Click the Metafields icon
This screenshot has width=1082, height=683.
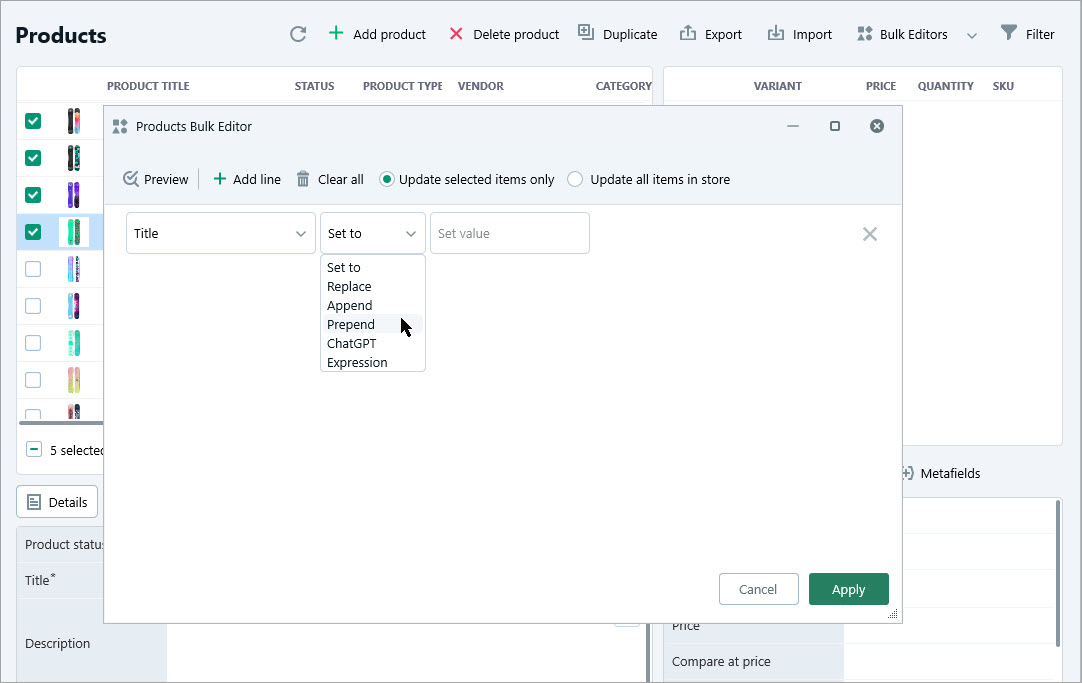click(907, 473)
